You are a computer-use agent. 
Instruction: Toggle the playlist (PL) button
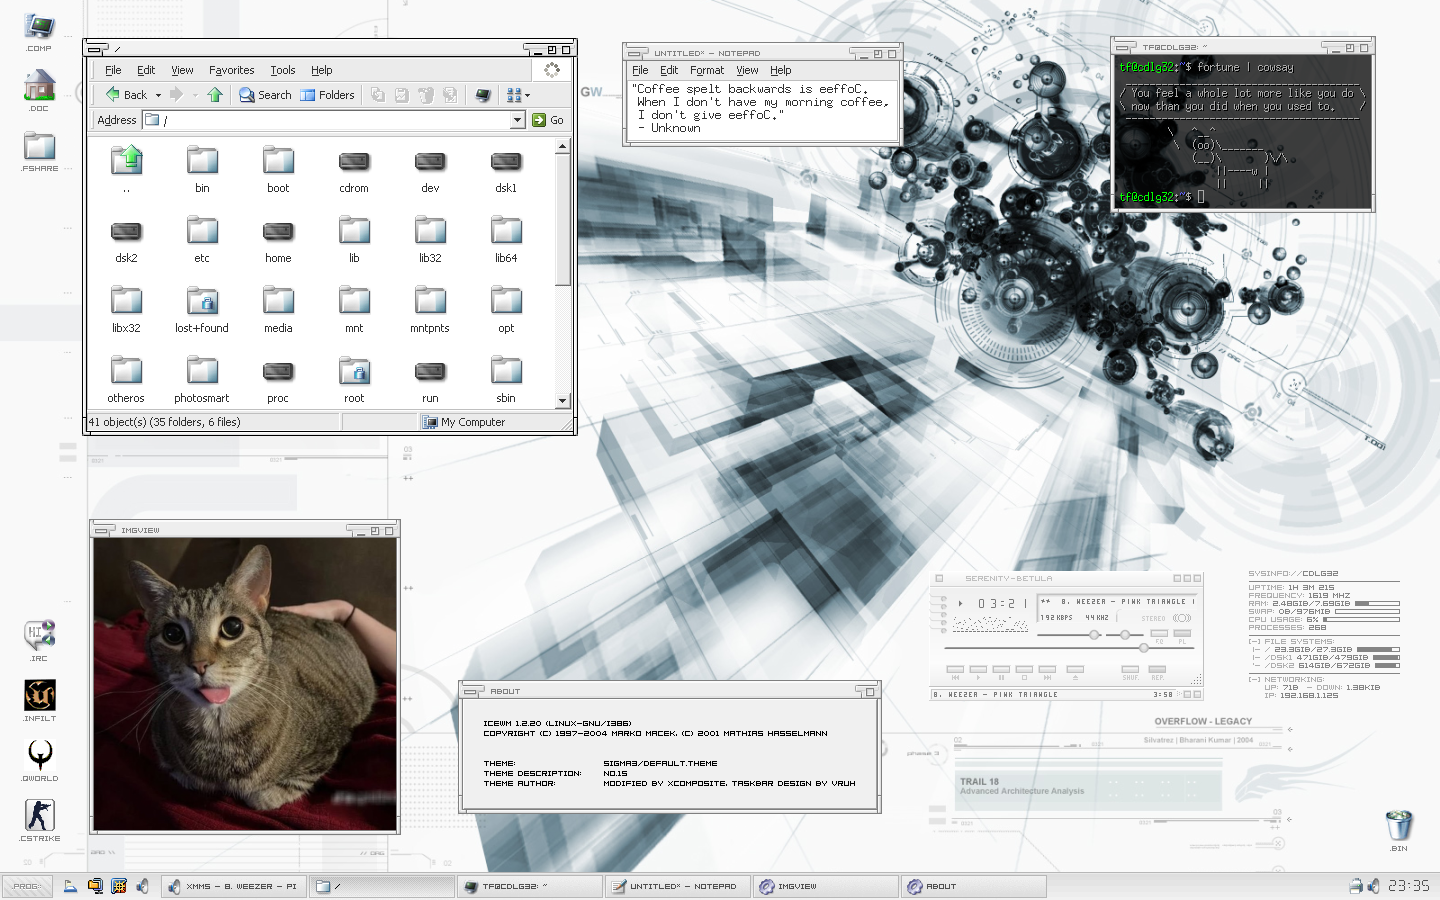pos(1182,633)
